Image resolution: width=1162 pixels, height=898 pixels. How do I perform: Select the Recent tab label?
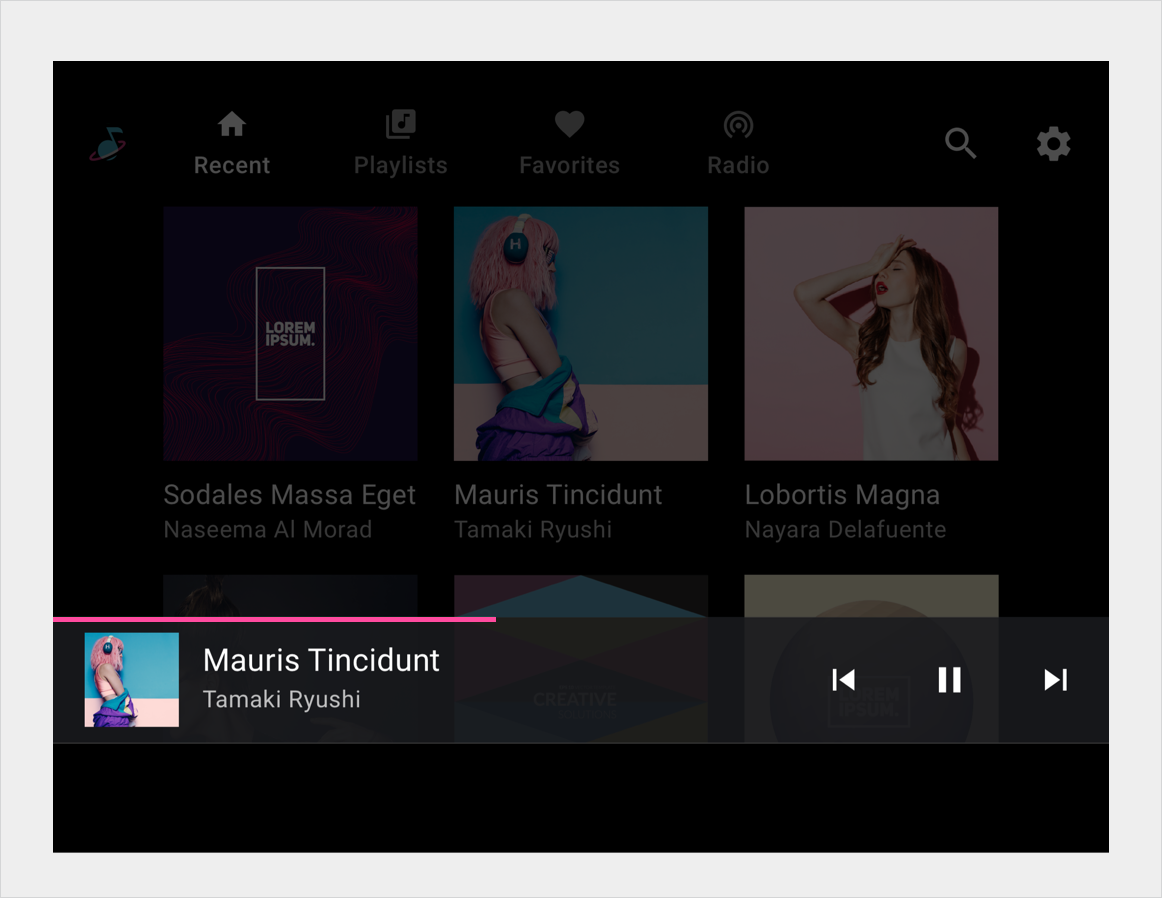click(x=232, y=165)
